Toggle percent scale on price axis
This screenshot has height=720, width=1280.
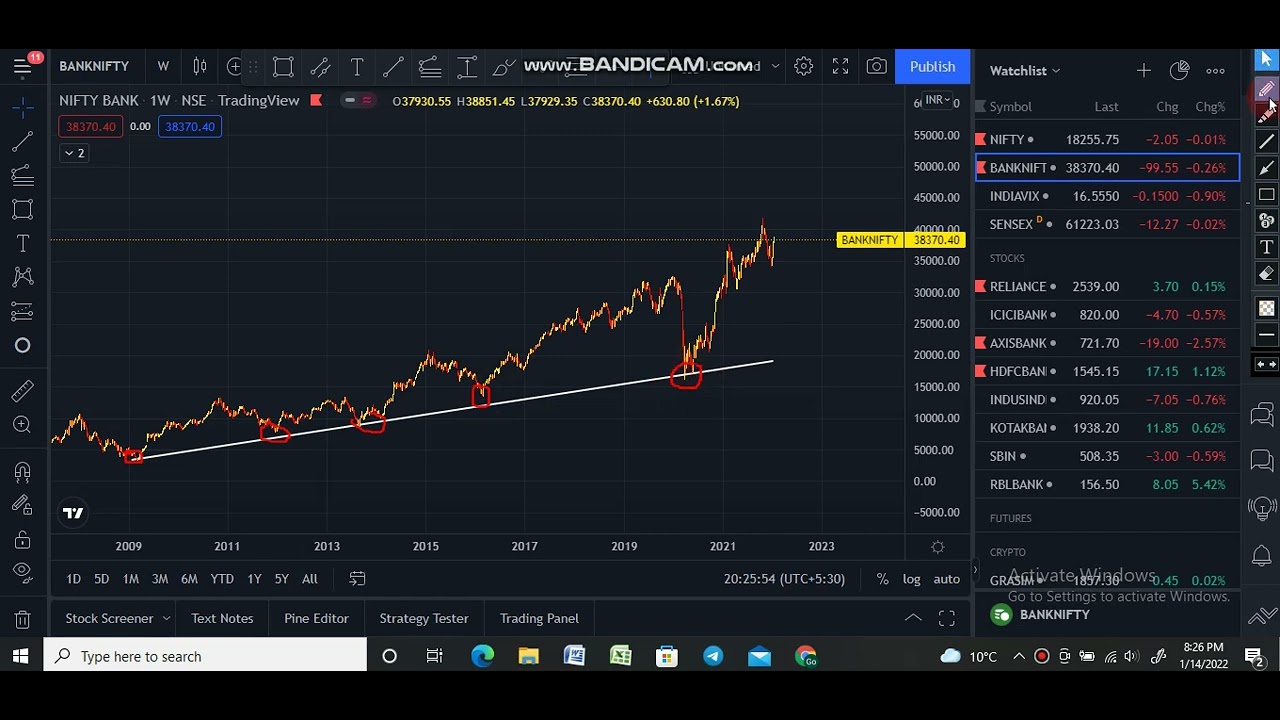pyautogui.click(x=882, y=579)
